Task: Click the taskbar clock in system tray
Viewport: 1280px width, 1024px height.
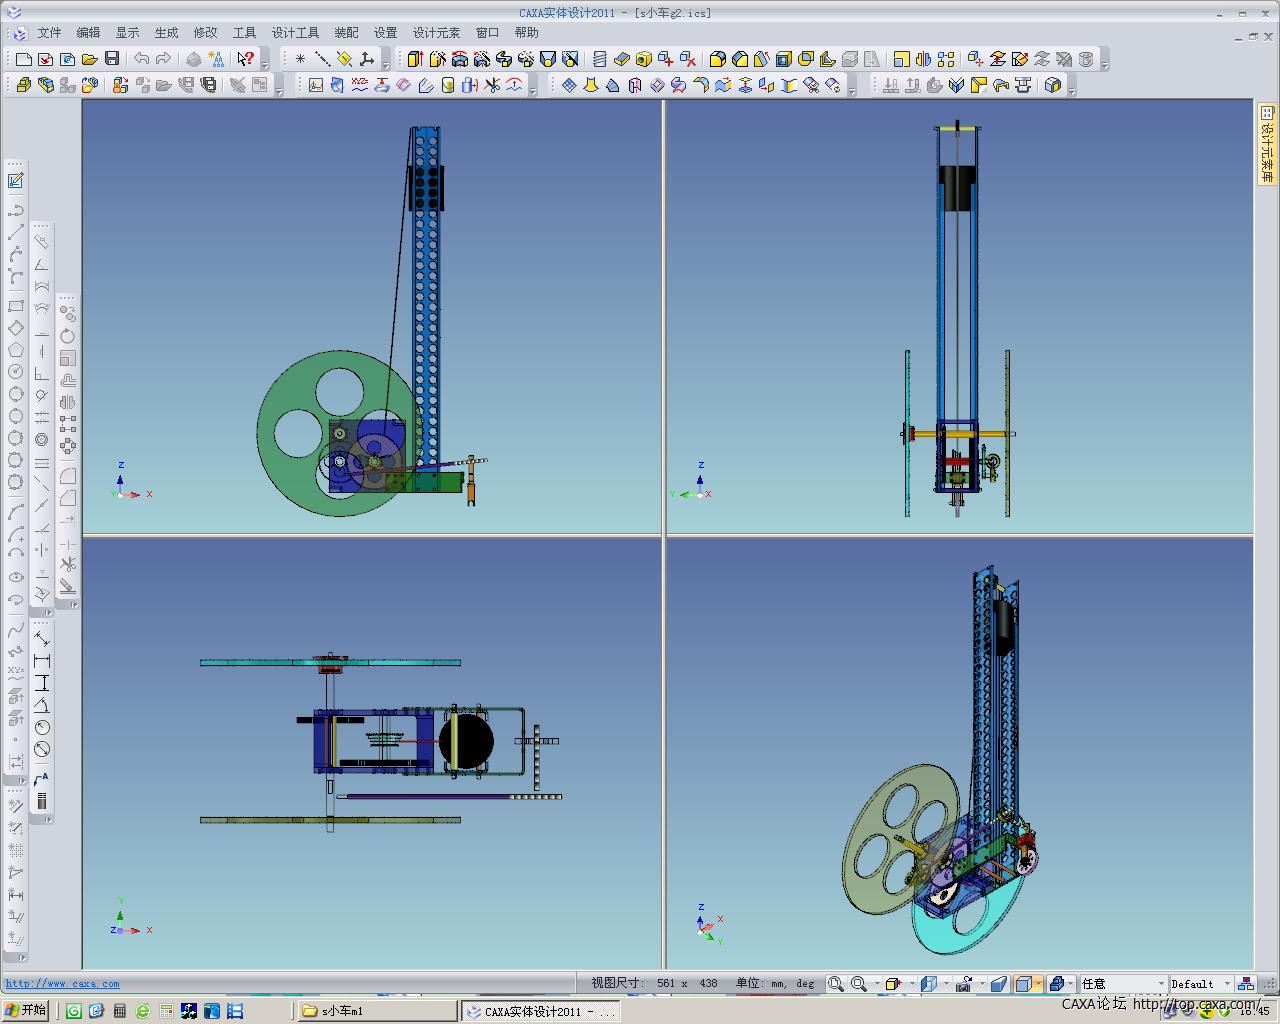Action: [1254, 1012]
